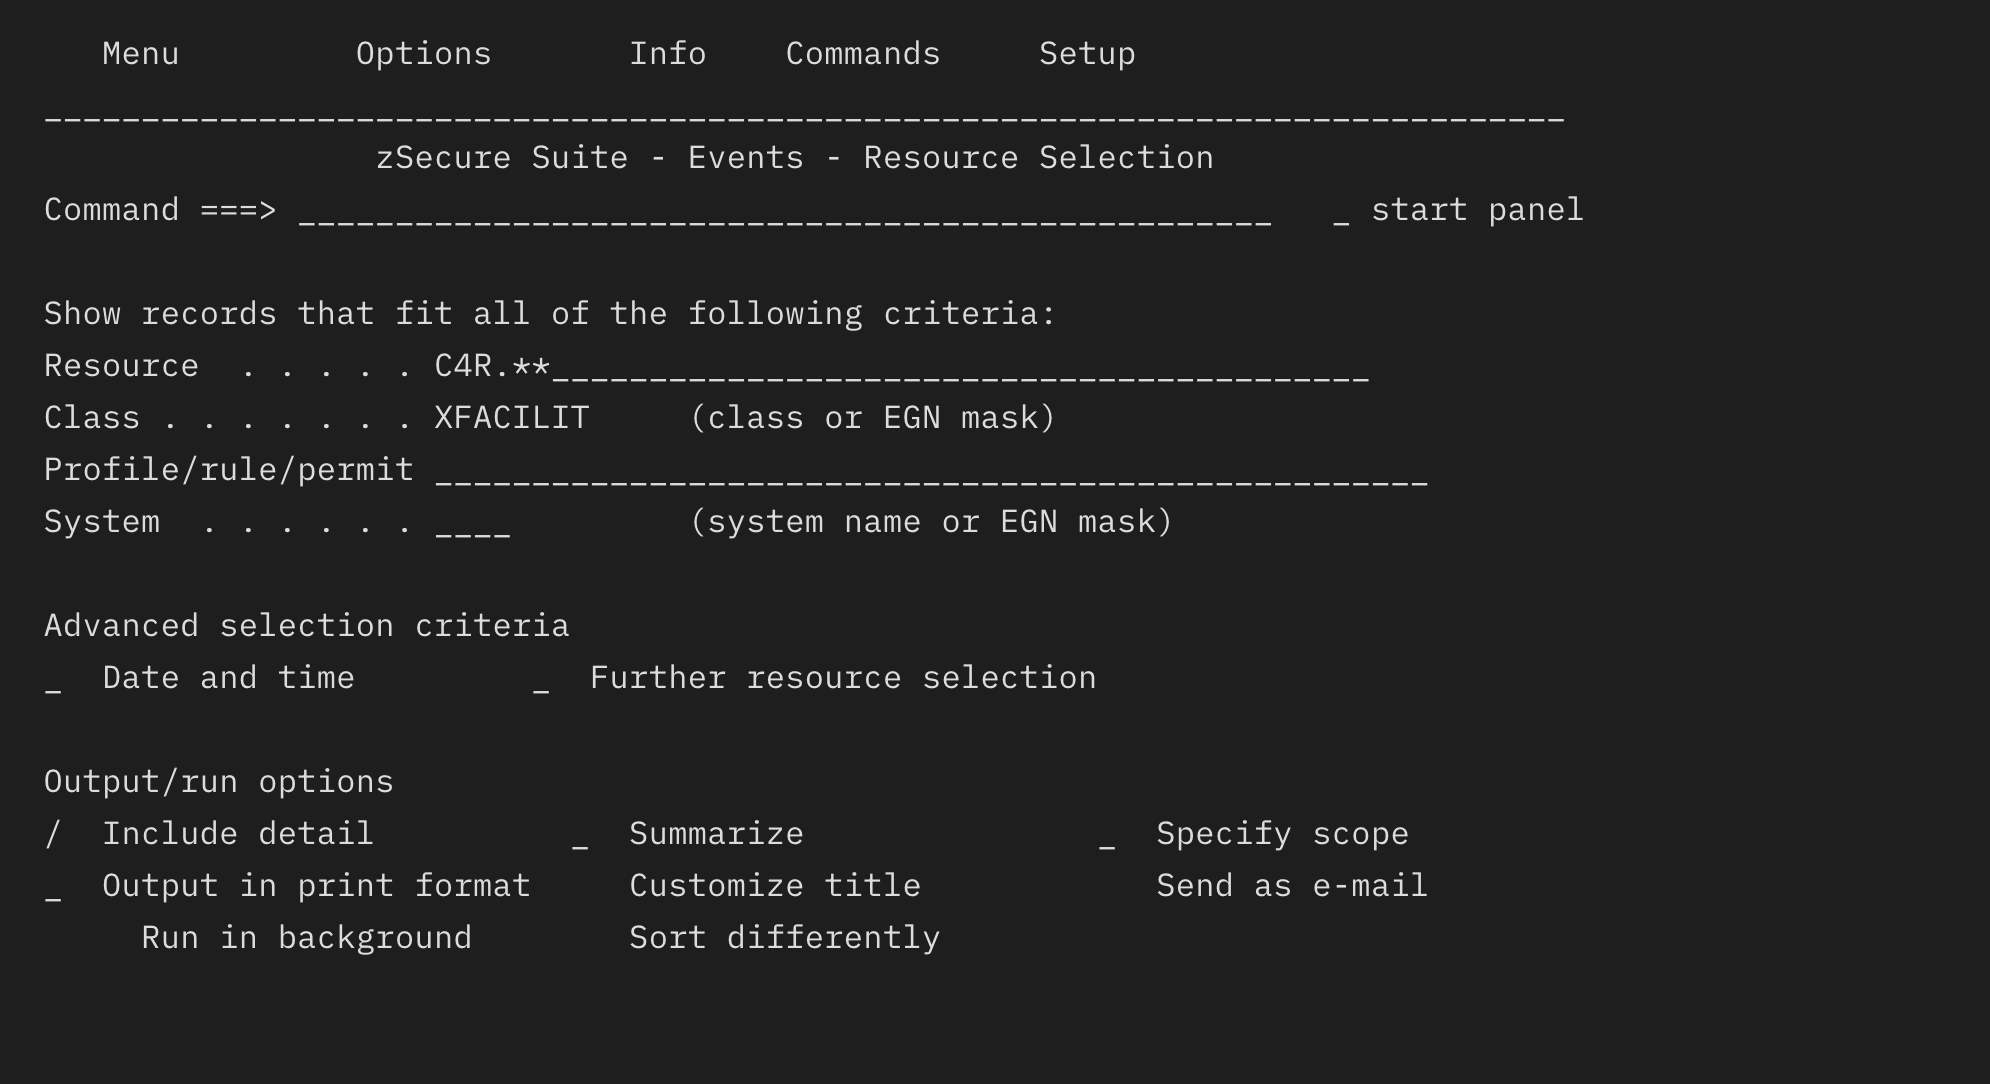Select the Class field showing XFACILIT
Screen dimensions: 1990x1084
(510, 417)
